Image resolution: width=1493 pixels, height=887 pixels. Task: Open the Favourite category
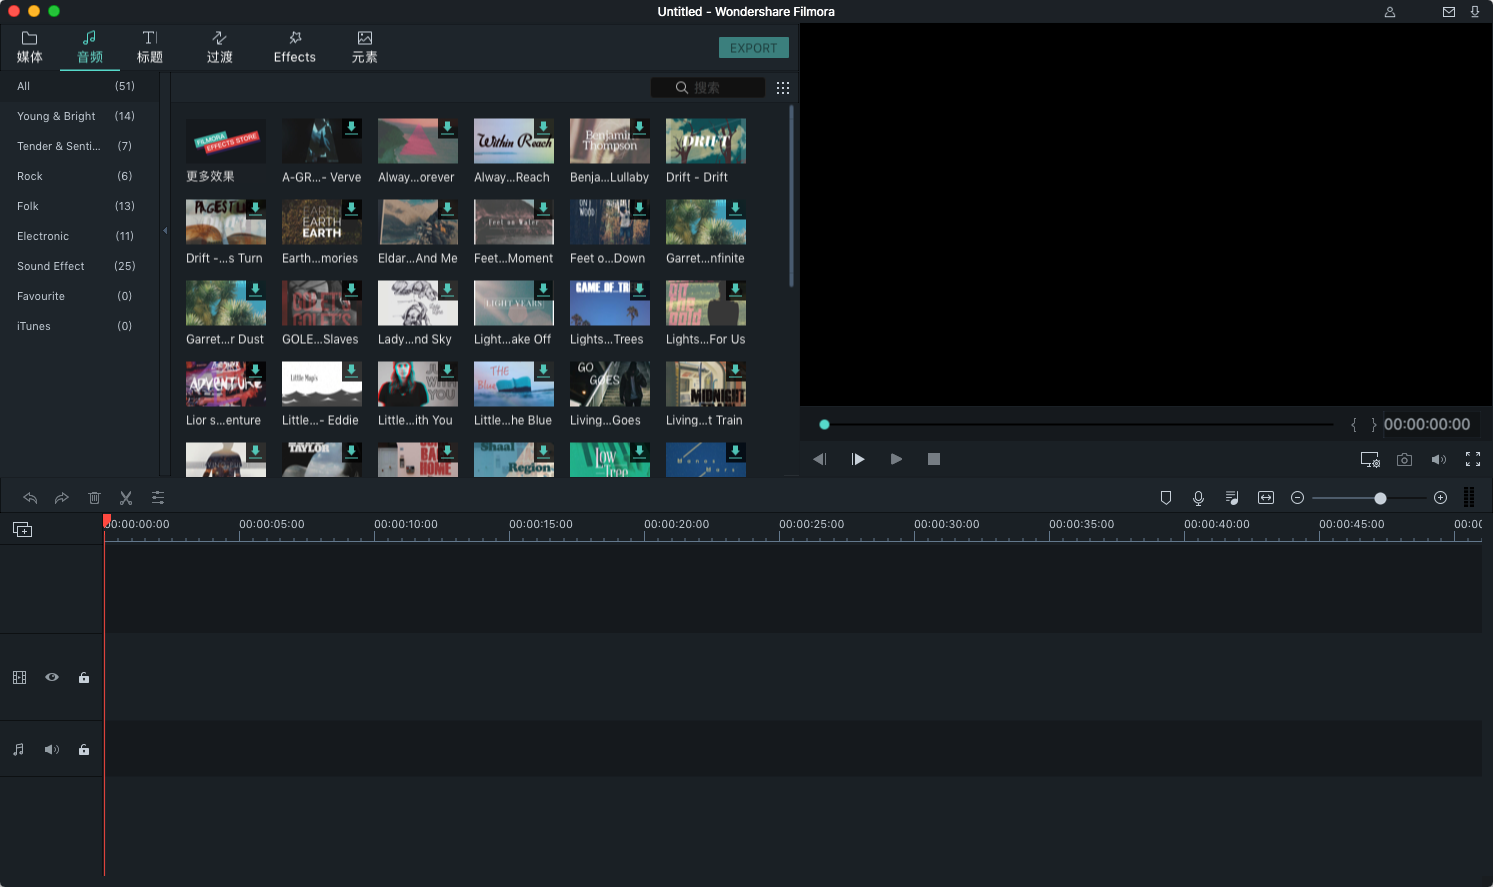tap(79, 296)
